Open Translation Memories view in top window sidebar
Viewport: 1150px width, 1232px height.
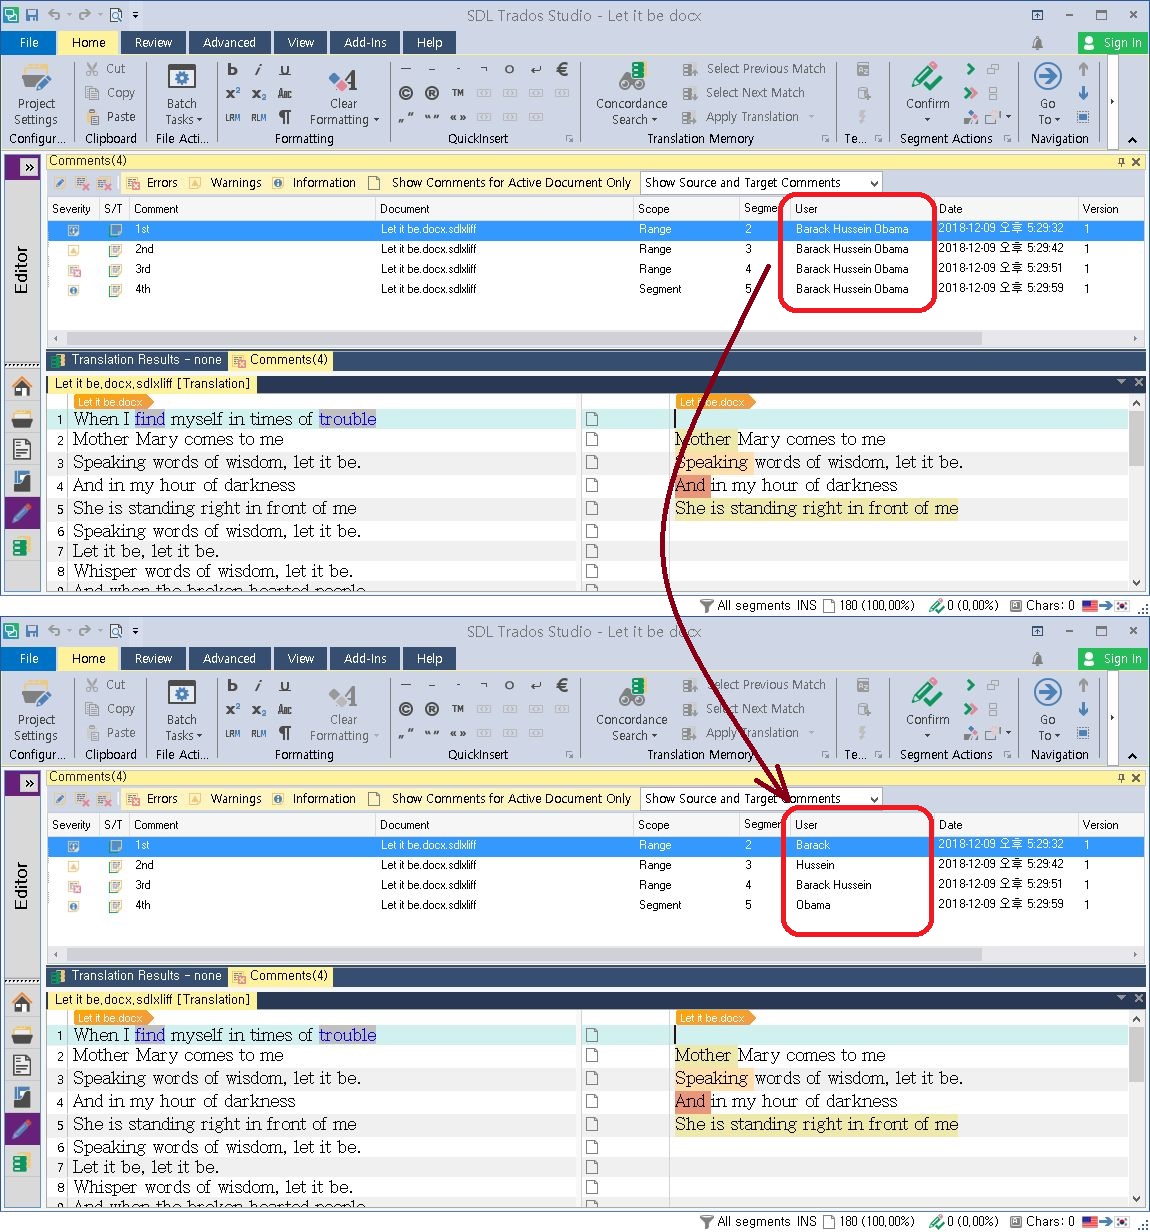pyautogui.click(x=22, y=547)
